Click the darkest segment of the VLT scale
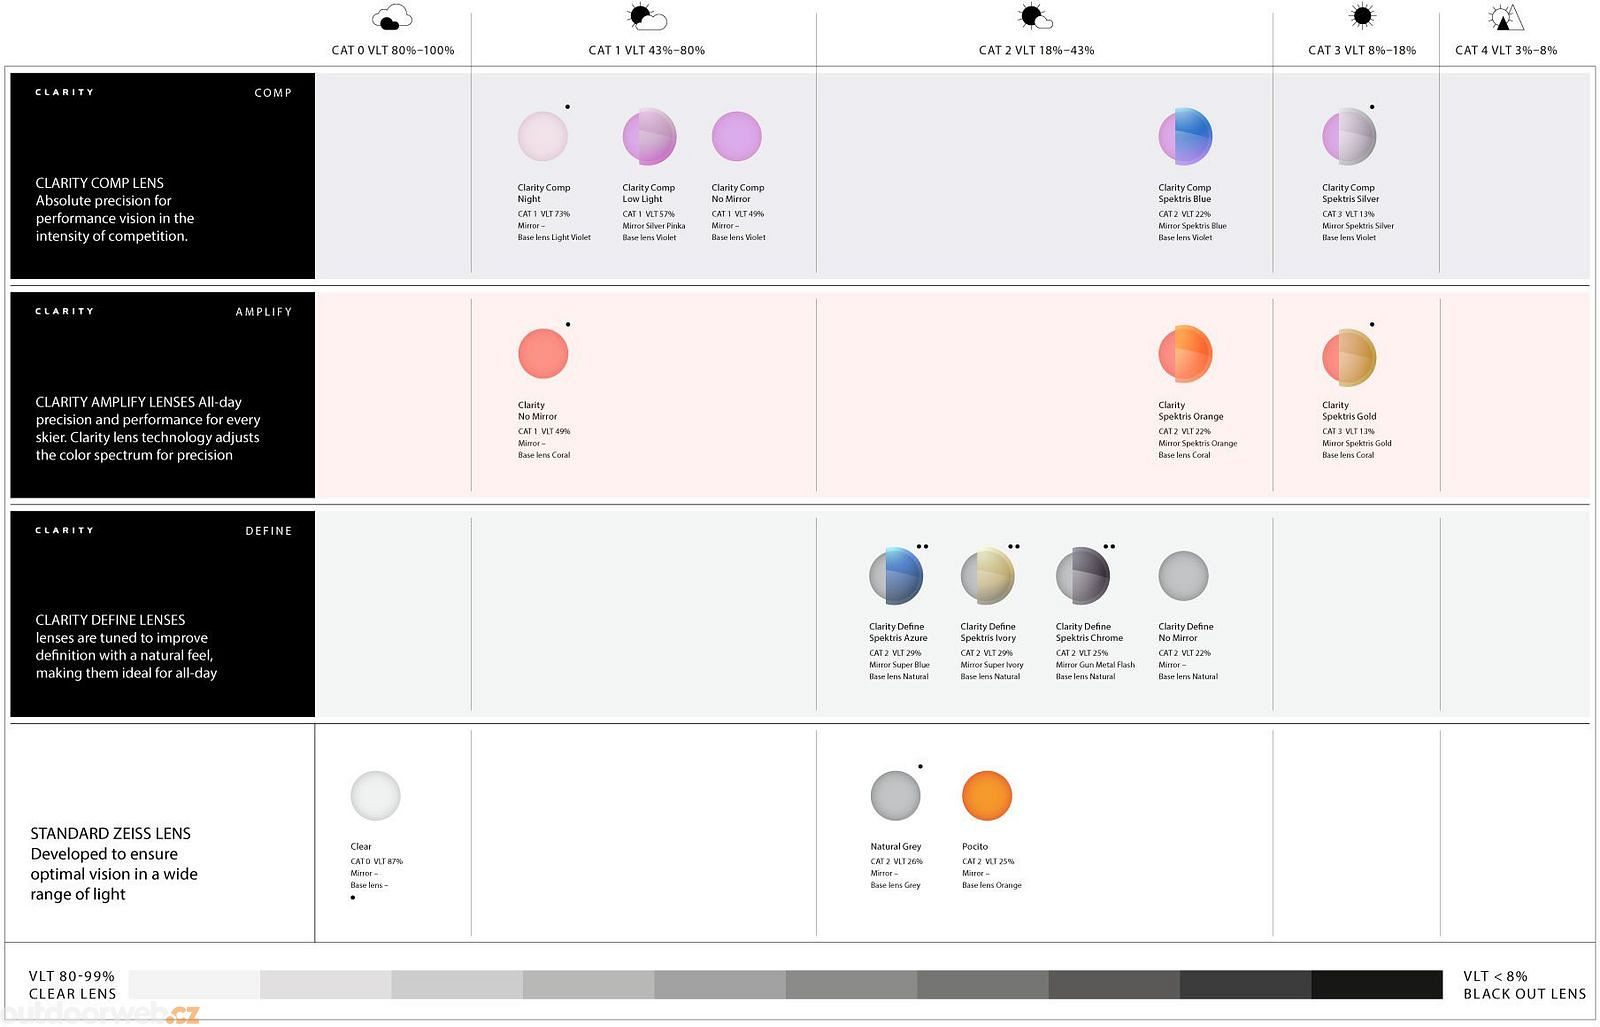This screenshot has height=1027, width=1600. 1376,985
